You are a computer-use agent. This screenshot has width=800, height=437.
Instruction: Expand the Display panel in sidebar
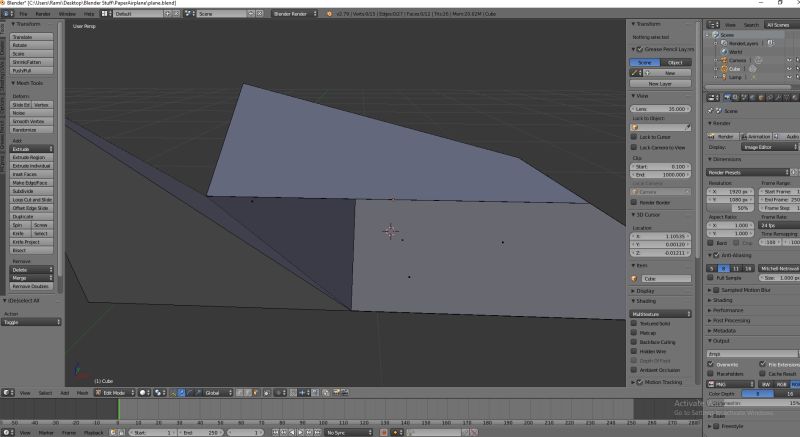[x=644, y=291]
